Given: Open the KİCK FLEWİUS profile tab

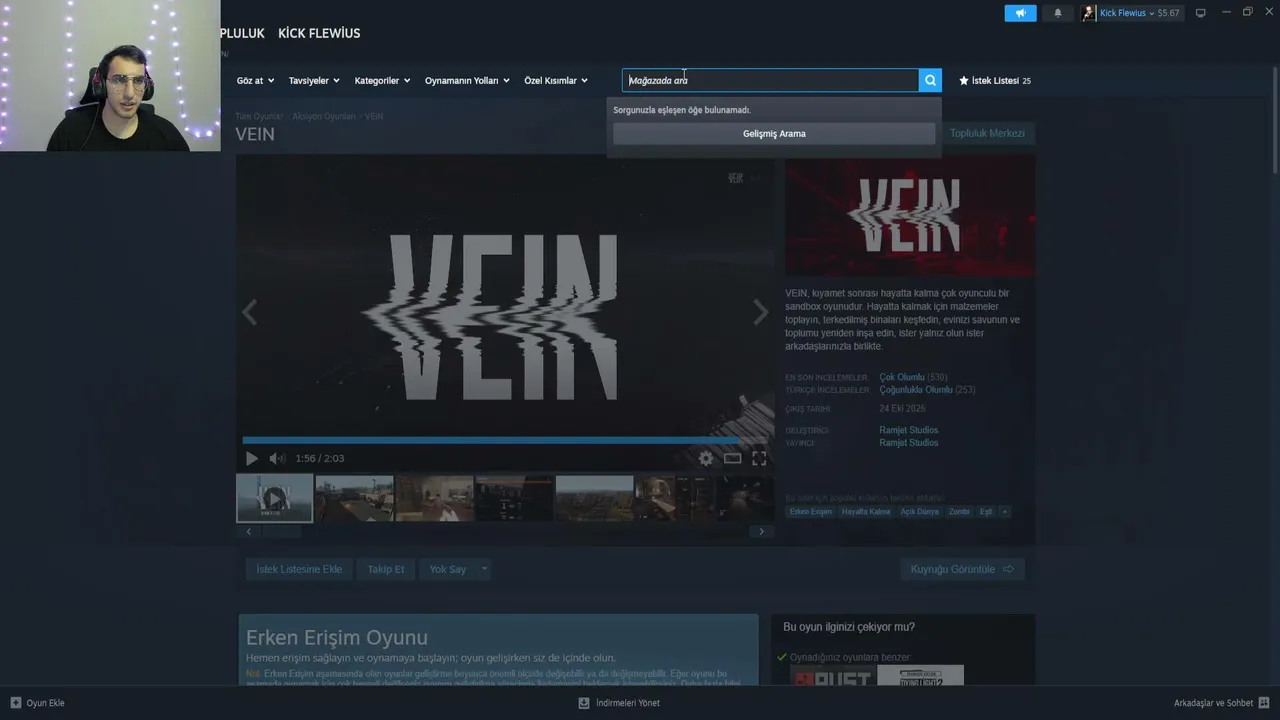Looking at the screenshot, I should coord(319,33).
